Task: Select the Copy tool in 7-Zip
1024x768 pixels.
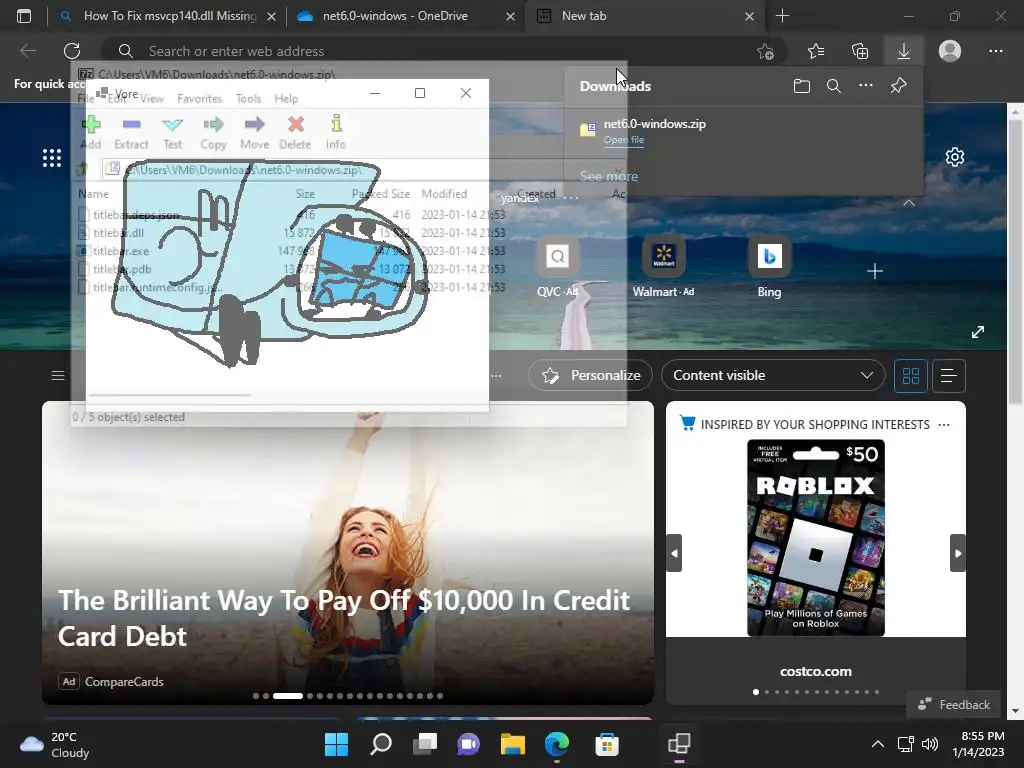Action: click(x=214, y=133)
